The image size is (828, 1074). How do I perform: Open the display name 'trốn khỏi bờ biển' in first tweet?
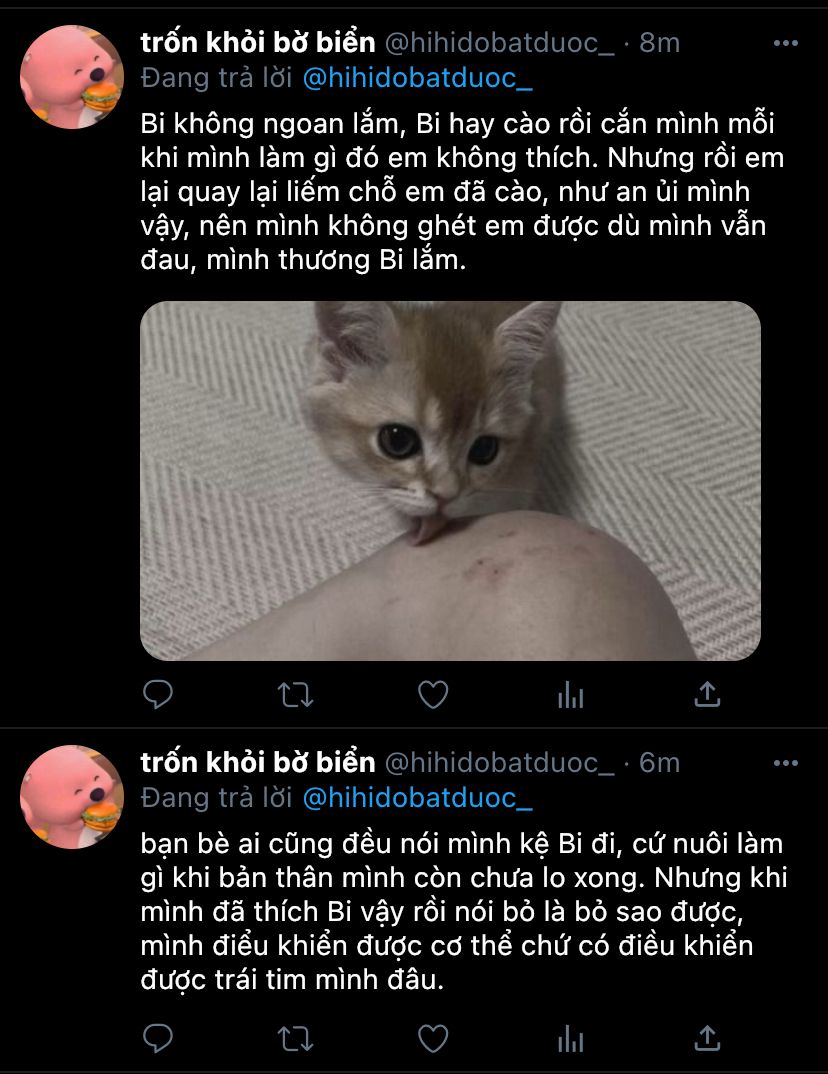pos(258,42)
